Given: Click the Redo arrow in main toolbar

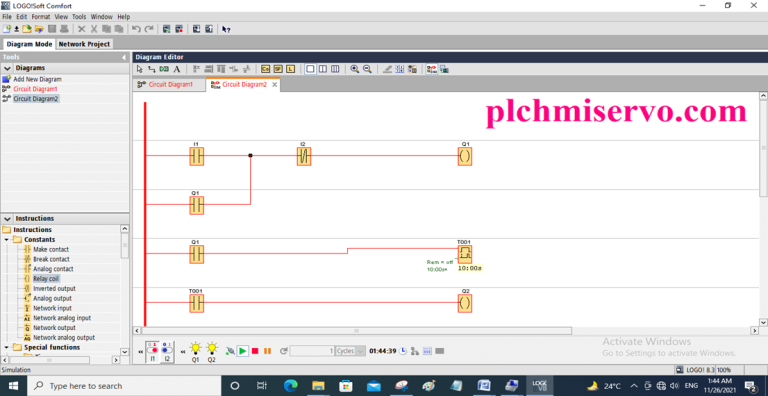Looking at the screenshot, I should [148, 29].
